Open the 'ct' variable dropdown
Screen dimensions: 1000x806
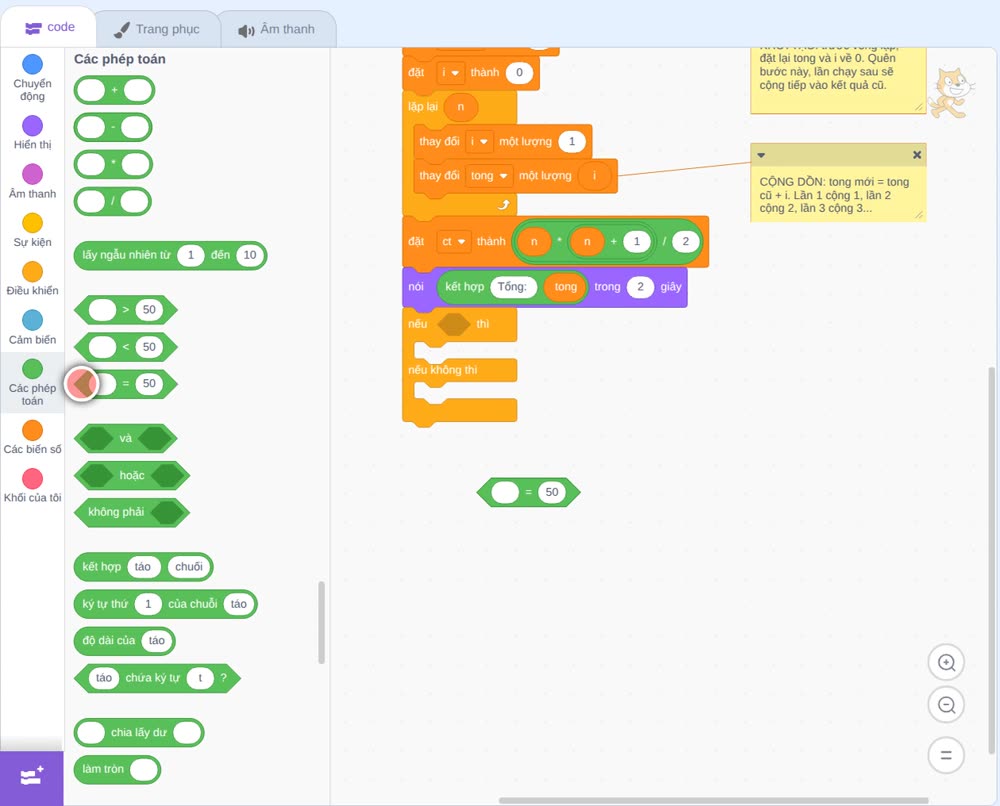(x=453, y=242)
